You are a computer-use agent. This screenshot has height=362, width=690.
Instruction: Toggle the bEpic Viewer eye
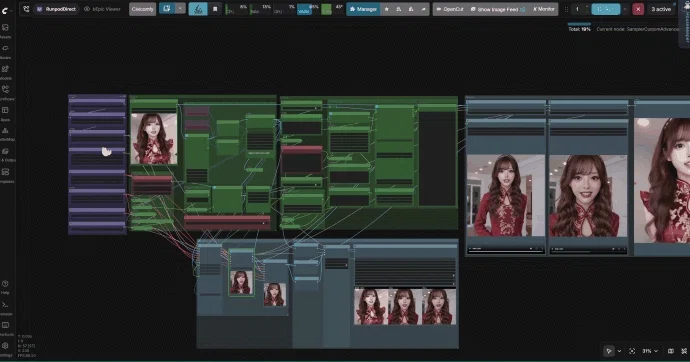(x=87, y=9)
